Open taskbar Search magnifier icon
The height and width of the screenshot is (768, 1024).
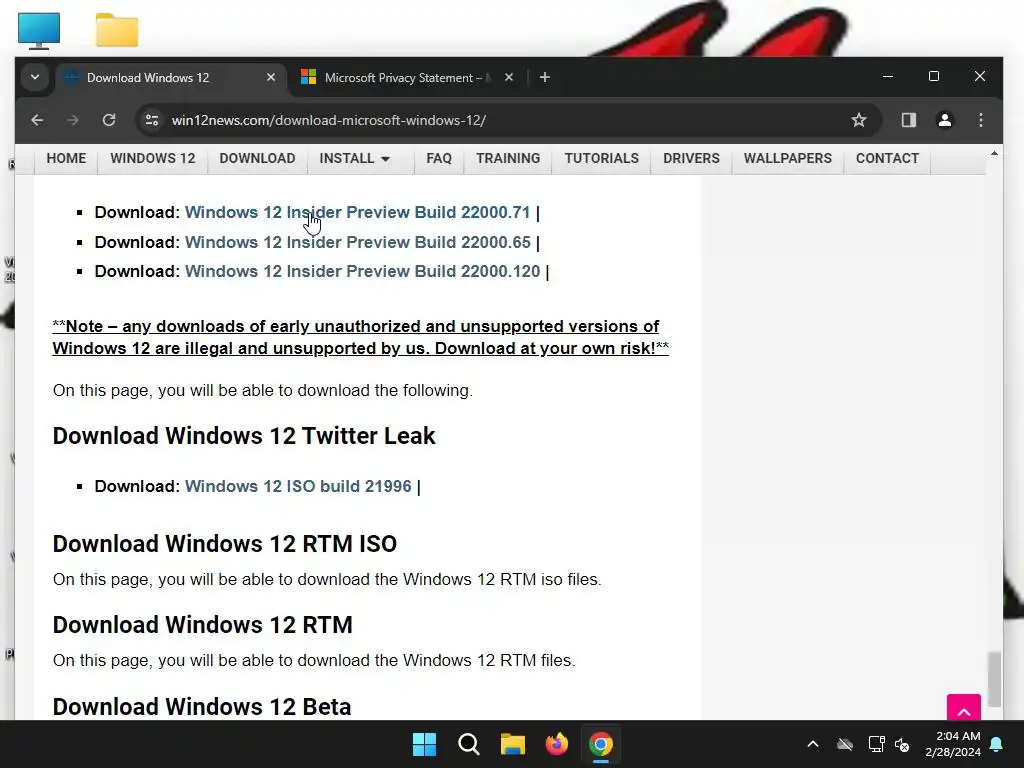pos(469,744)
